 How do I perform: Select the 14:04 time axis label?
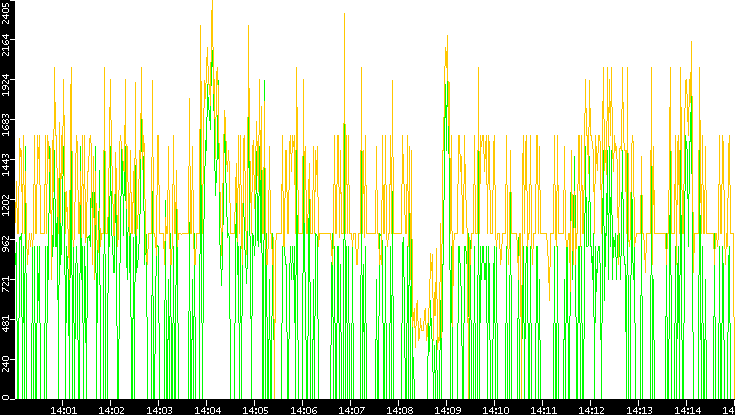tap(207, 410)
